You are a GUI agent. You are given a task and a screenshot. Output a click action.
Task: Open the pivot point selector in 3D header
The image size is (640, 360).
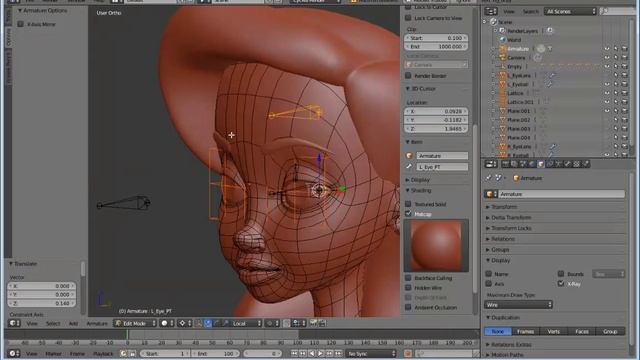(x=185, y=323)
